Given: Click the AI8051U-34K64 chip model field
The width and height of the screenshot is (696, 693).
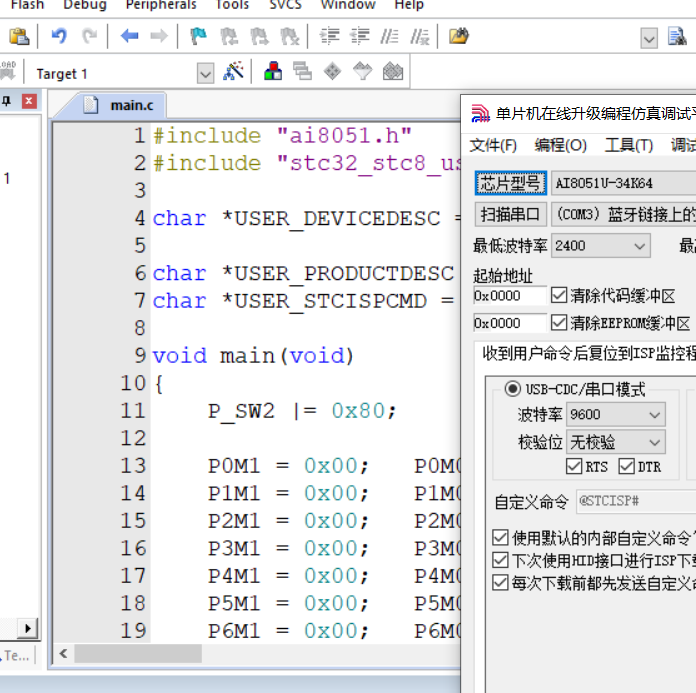Looking at the screenshot, I should (624, 183).
